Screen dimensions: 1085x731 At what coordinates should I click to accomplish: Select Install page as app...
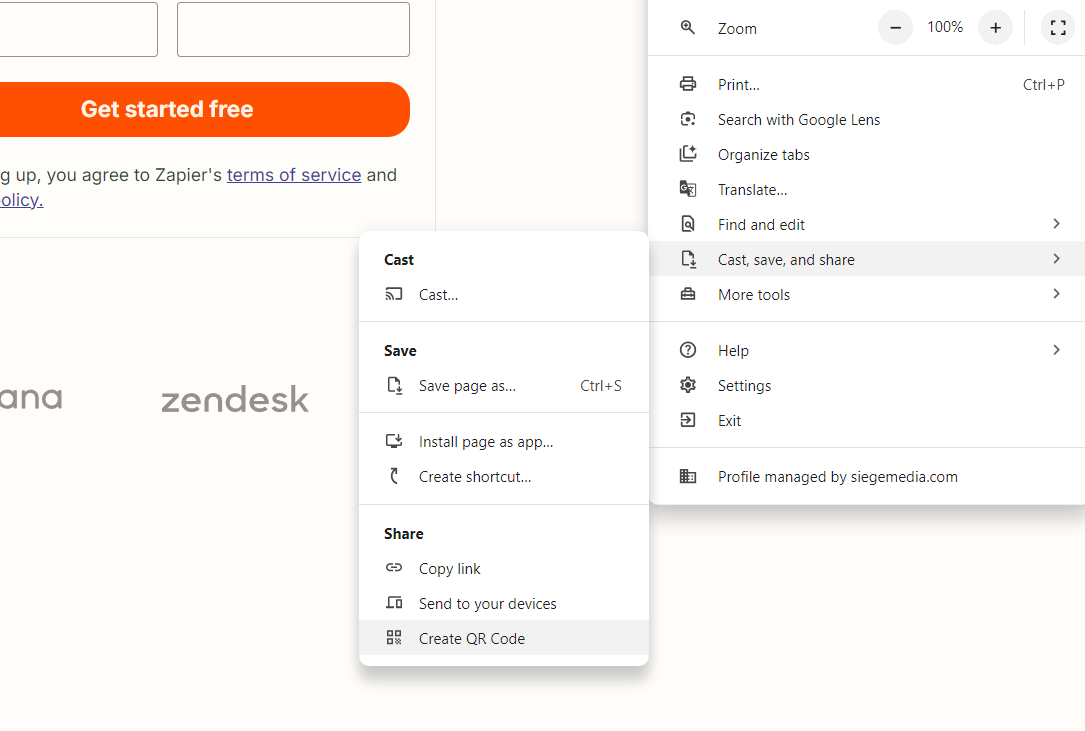[504, 442]
